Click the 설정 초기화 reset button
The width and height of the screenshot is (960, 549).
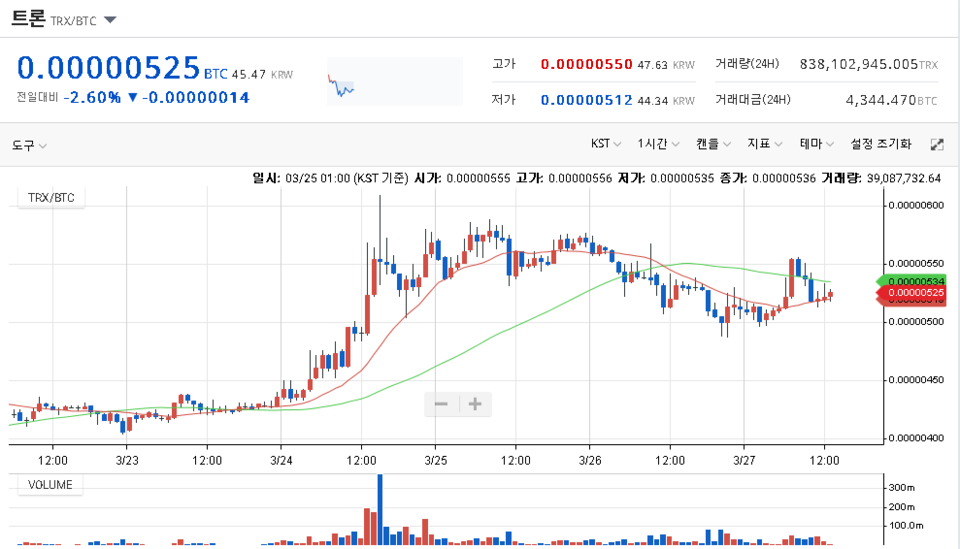(880, 144)
